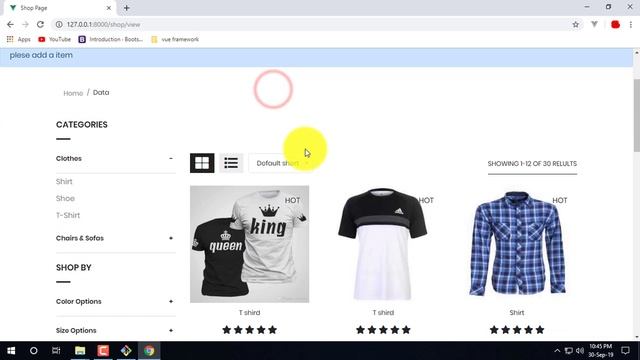Open the Shoe category link
Viewport: 640px width, 360px height.
(65, 198)
